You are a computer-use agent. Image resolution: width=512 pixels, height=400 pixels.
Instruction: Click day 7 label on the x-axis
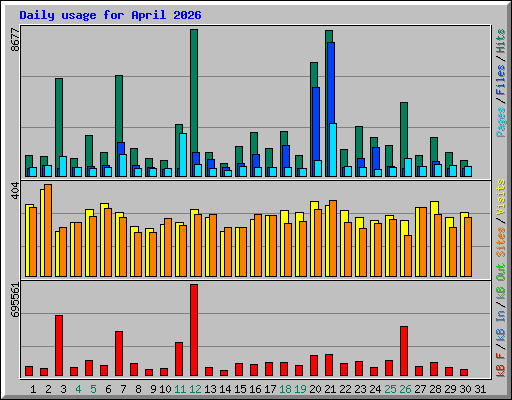coord(123,389)
